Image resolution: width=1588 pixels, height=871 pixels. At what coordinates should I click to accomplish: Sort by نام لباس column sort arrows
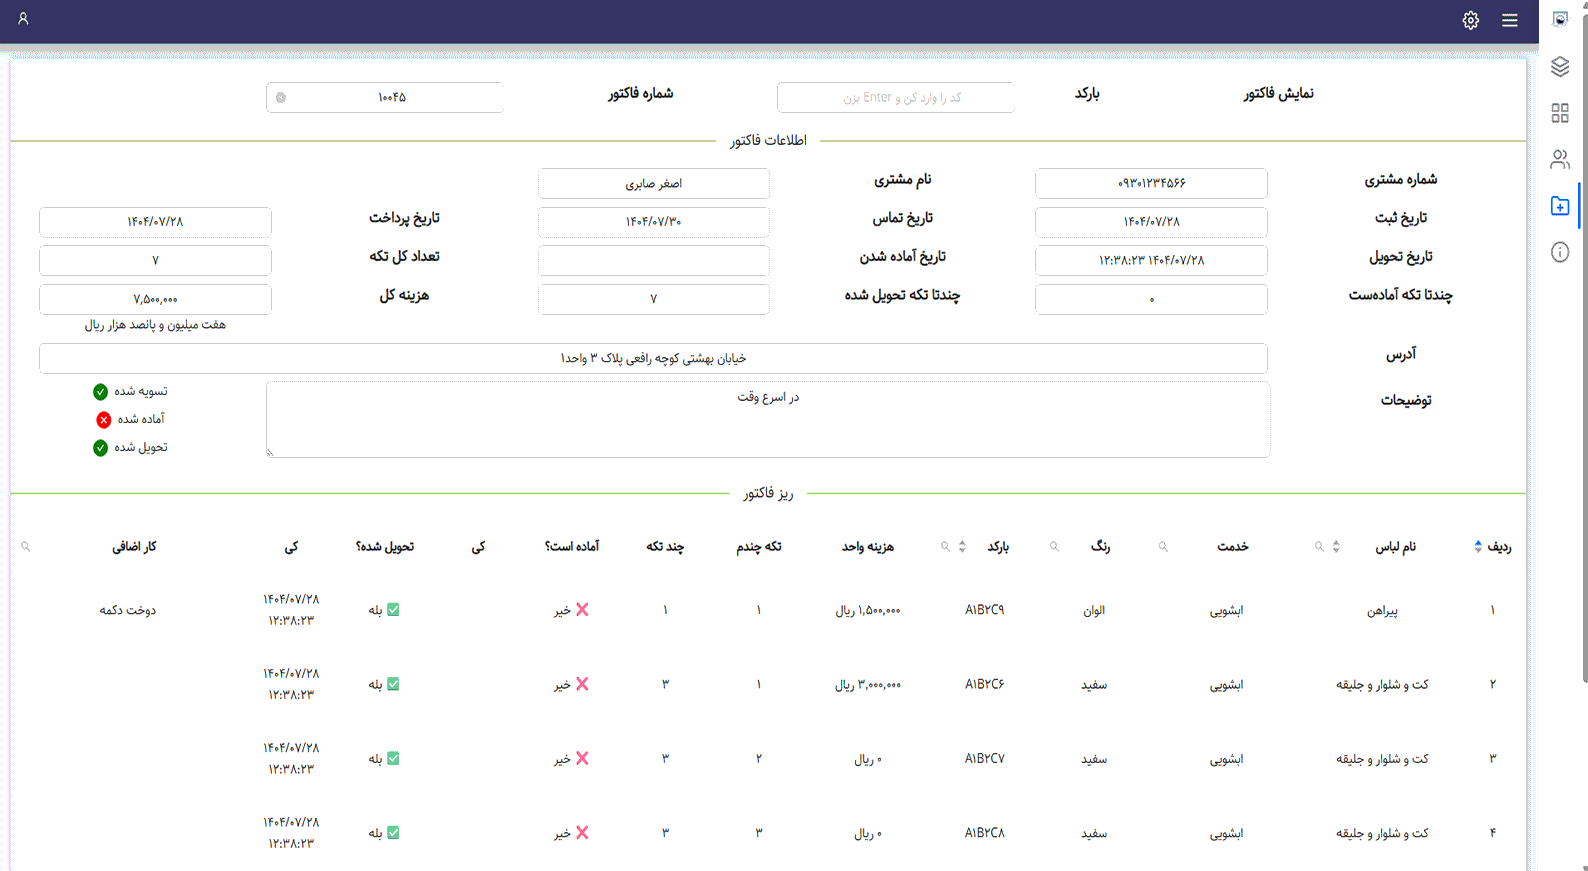1336,547
